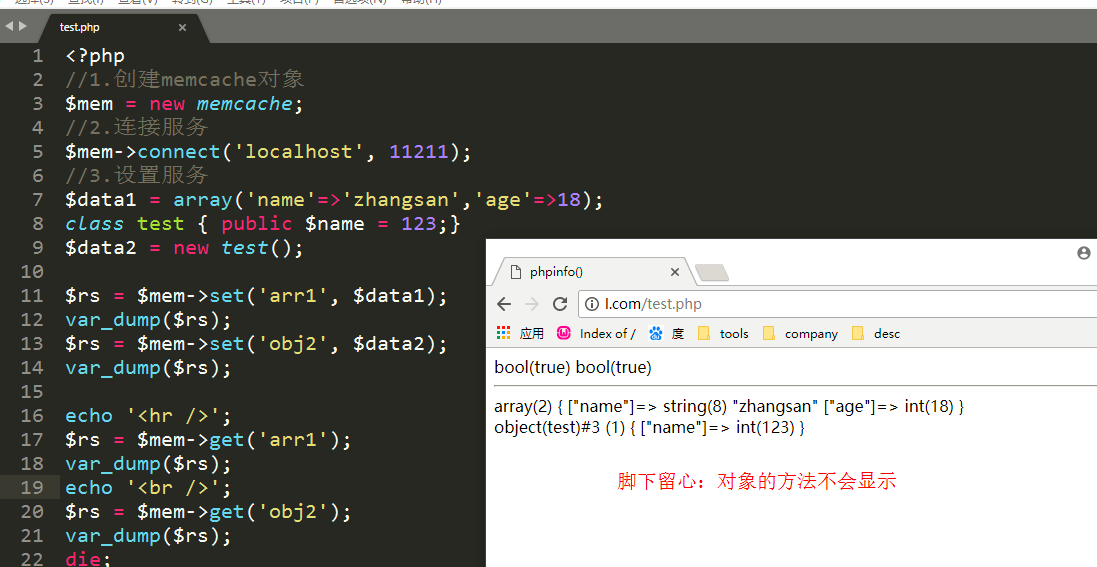The image size is (1097, 567).
Task: View site information icon in address bar
Action: click(x=592, y=304)
